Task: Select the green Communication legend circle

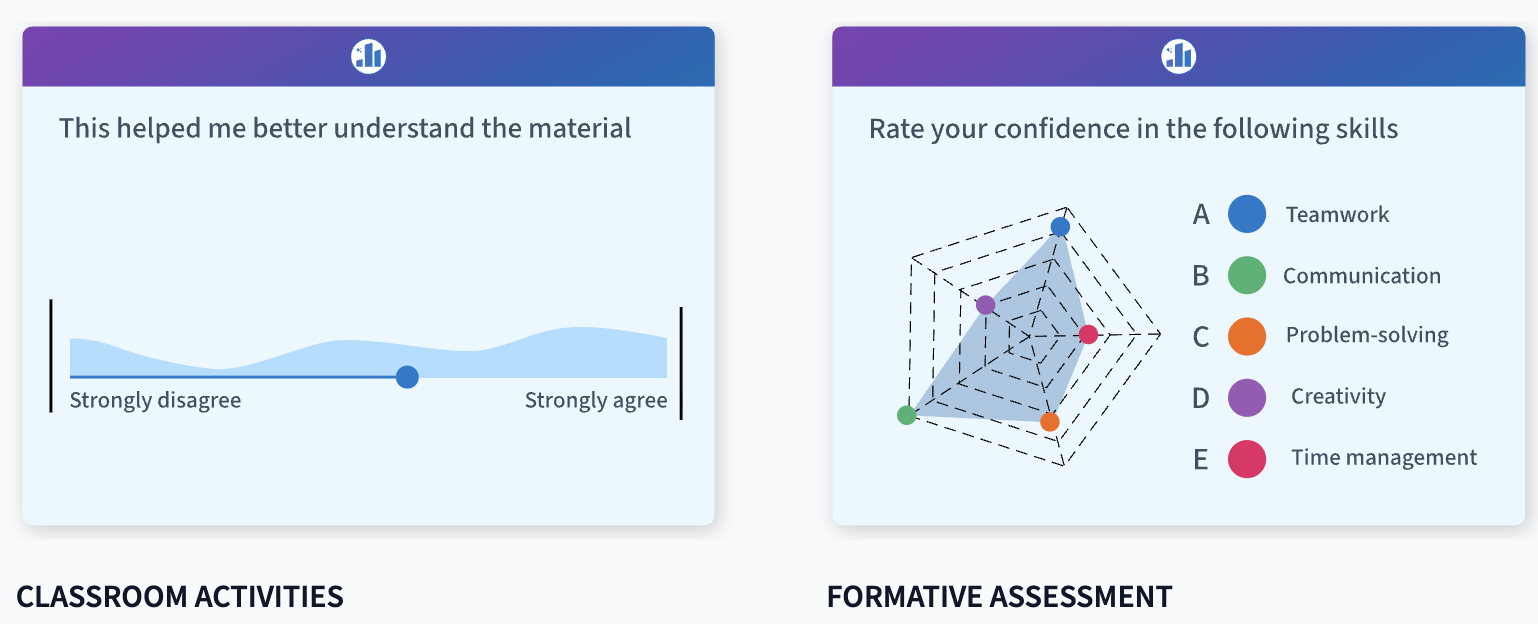Action: [x=1246, y=275]
